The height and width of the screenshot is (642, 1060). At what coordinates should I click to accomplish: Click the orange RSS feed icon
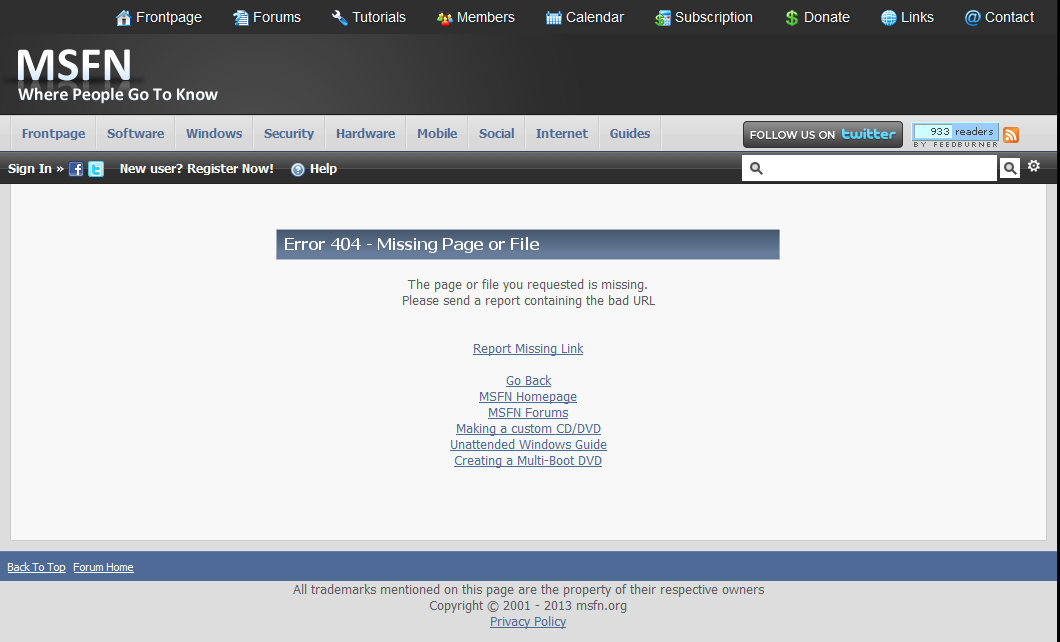1011,134
